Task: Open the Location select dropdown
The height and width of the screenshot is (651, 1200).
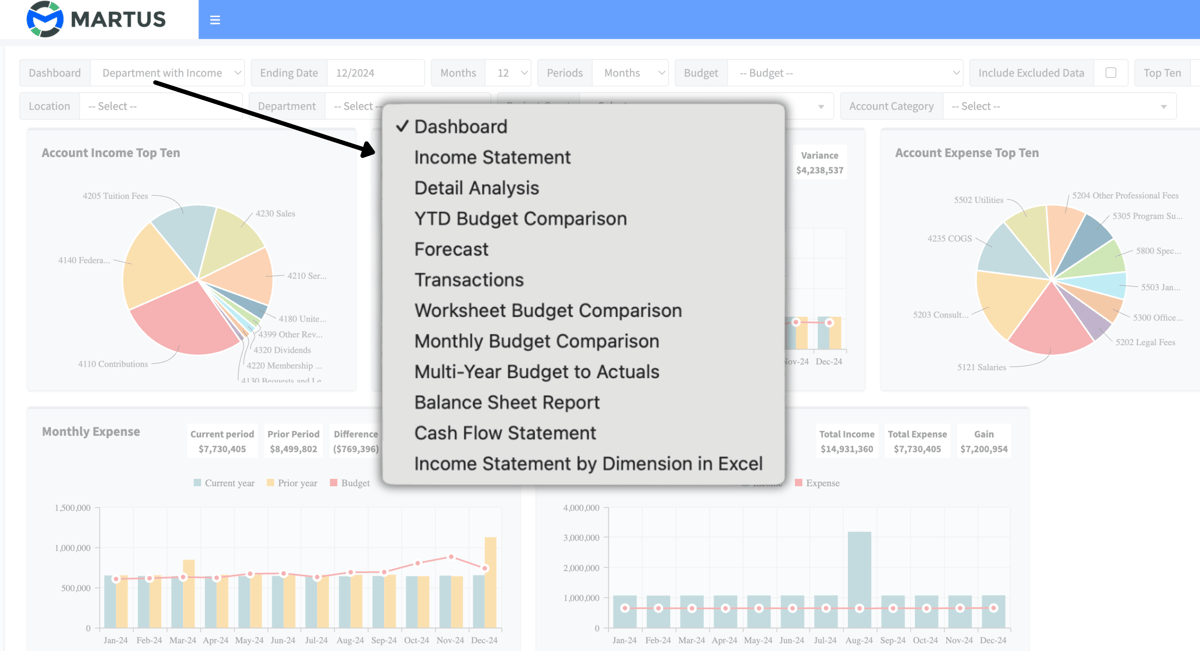Action: (161, 106)
